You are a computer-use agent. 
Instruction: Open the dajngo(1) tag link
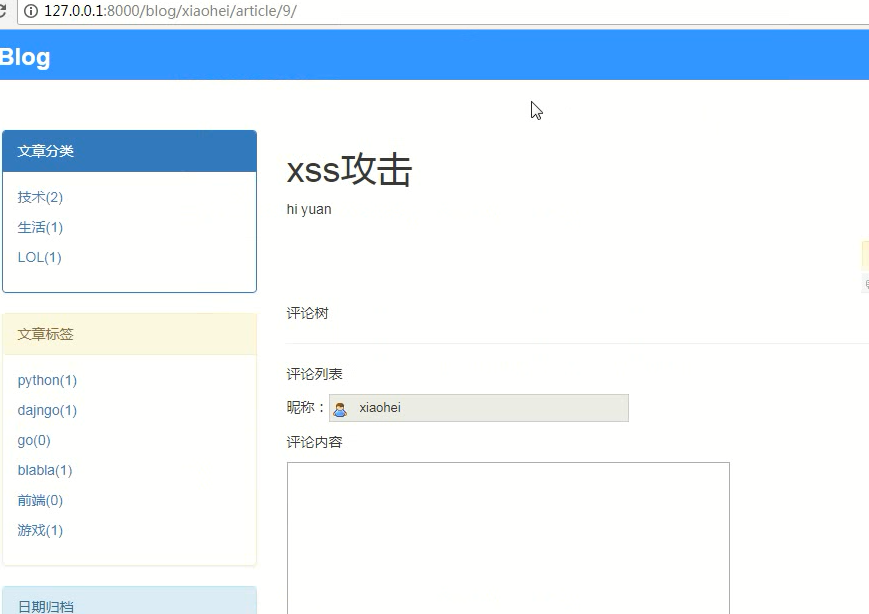click(47, 411)
